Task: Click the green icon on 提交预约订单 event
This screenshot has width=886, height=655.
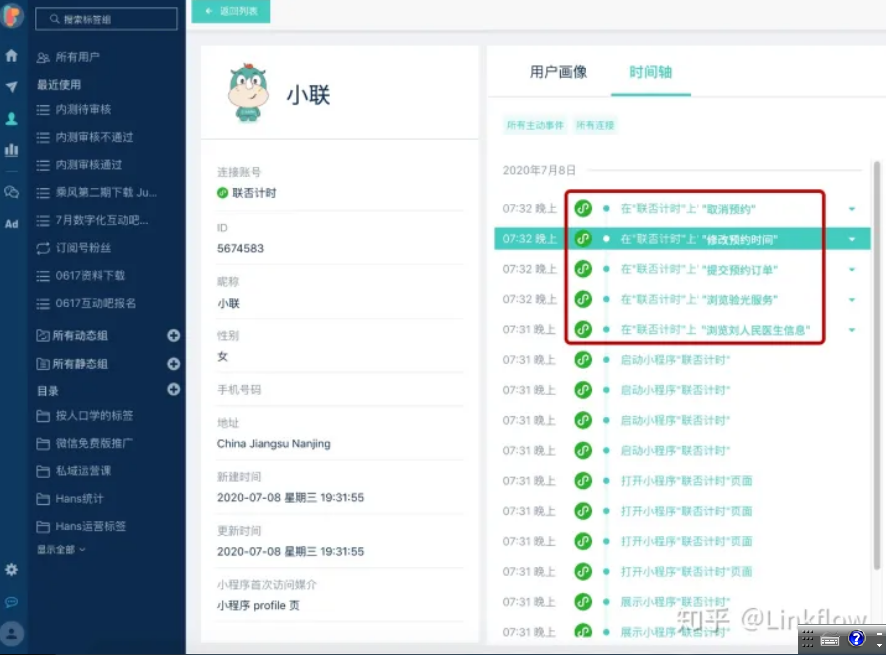Action: click(x=583, y=269)
